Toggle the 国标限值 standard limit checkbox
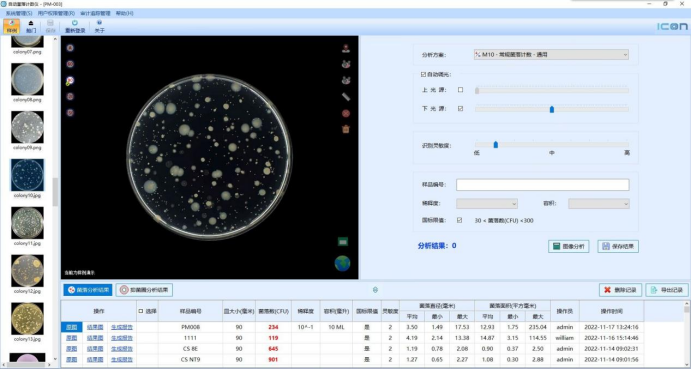This screenshot has width=692, height=369. (459, 220)
